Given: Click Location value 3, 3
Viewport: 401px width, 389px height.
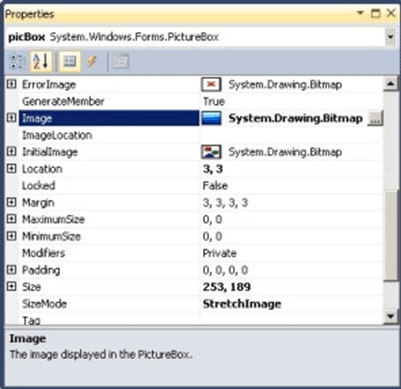Looking at the screenshot, I should [213, 169].
